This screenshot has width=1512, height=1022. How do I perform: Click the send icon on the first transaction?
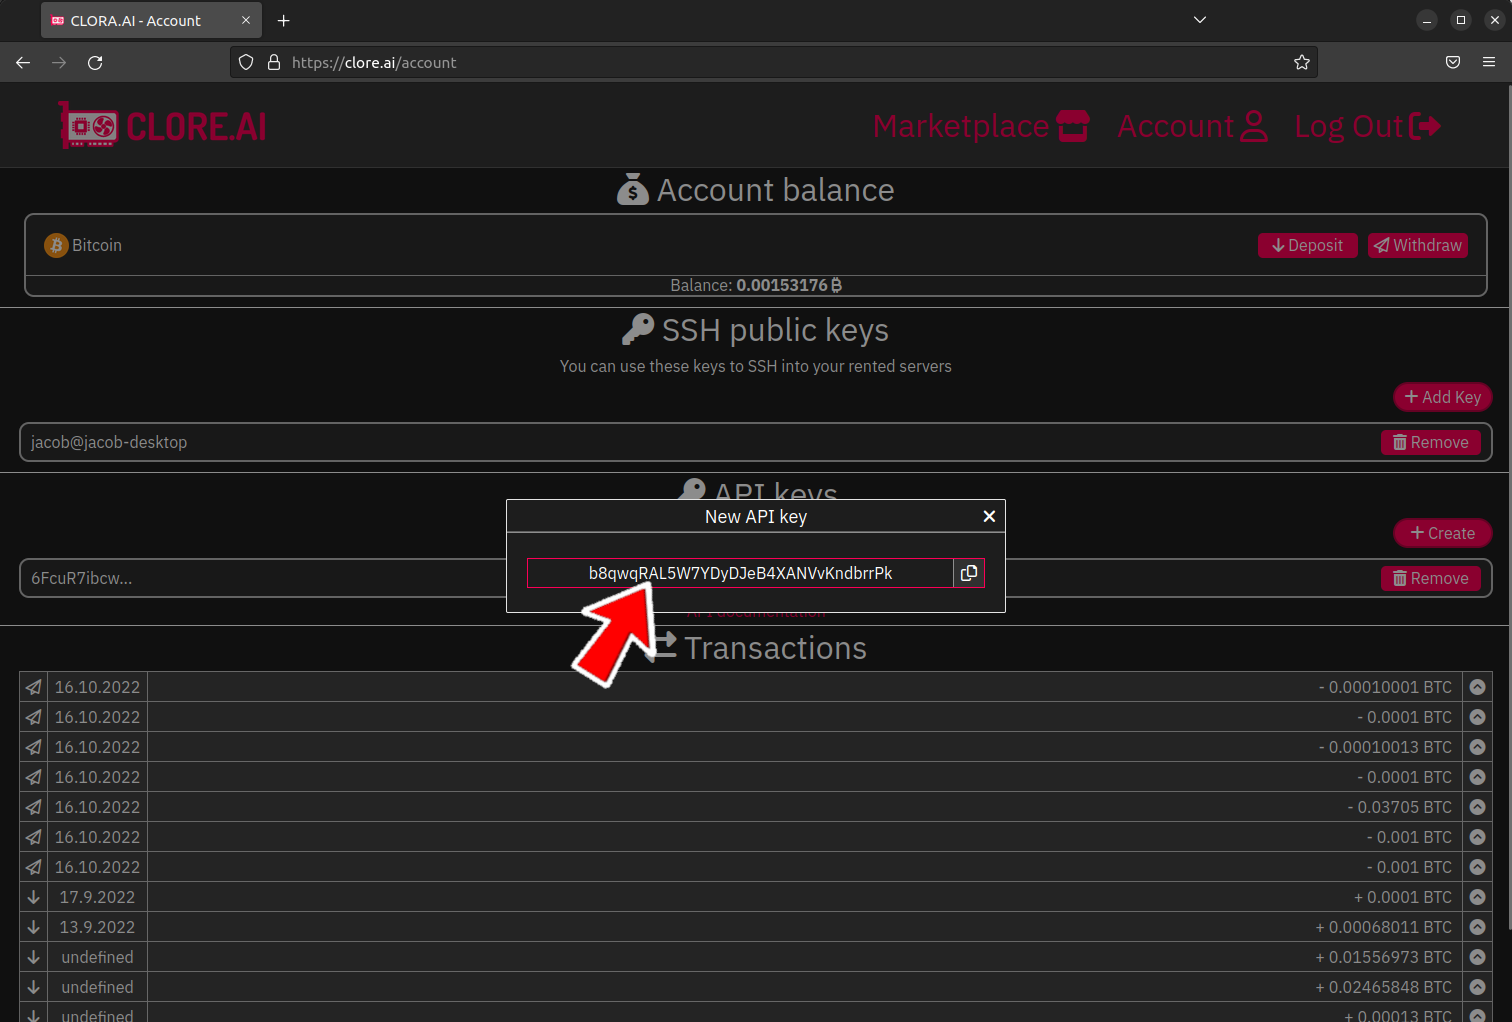[32, 687]
